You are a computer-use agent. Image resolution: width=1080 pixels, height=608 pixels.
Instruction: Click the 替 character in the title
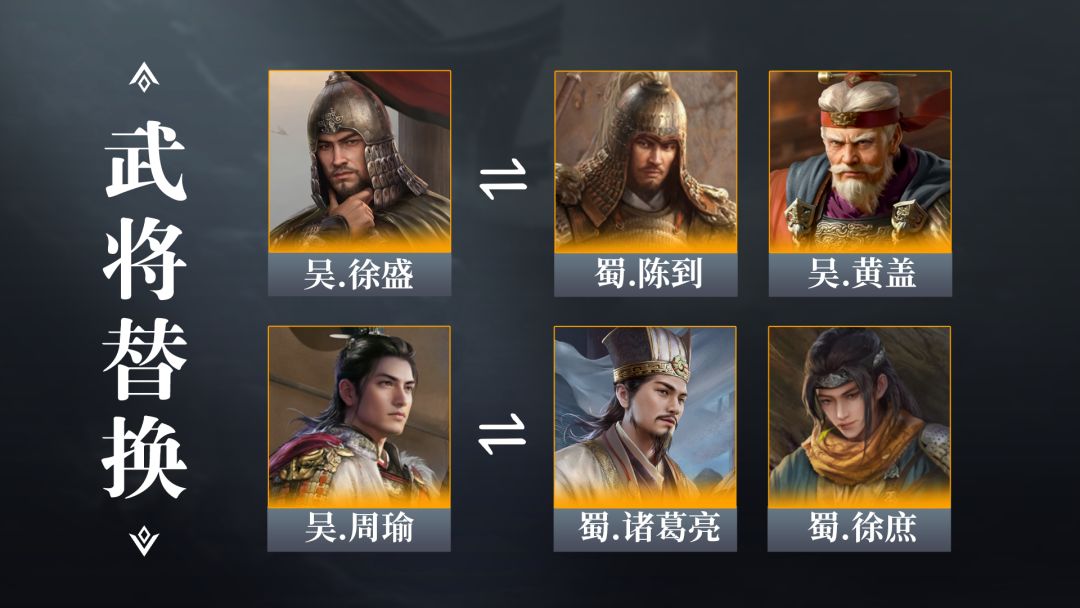click(x=145, y=359)
